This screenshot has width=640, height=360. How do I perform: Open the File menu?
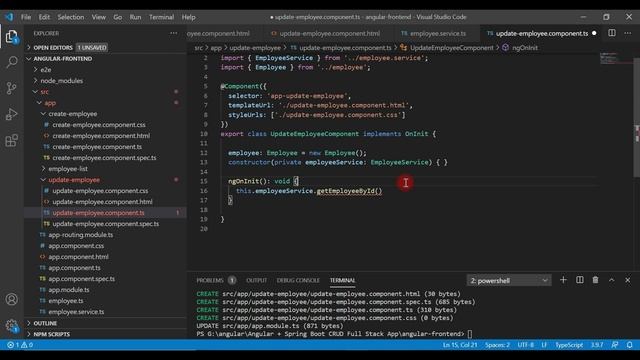pyautogui.click(x=26, y=17)
